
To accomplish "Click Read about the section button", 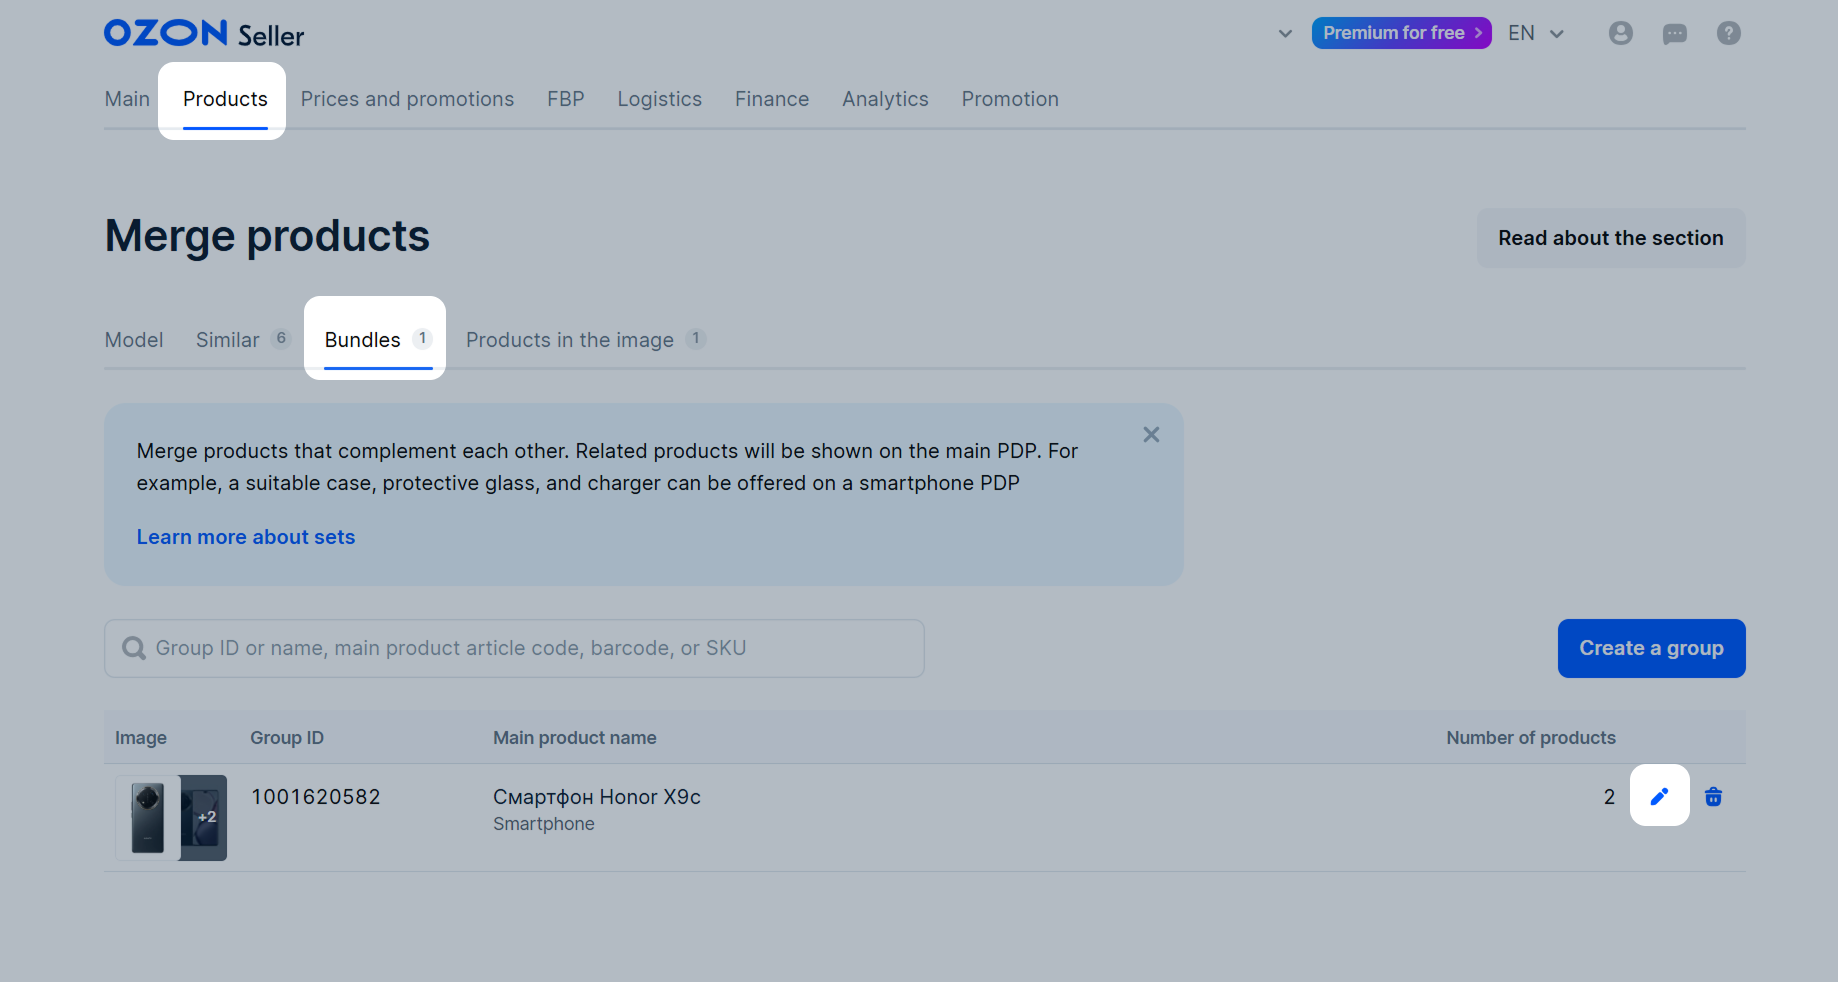I will 1610,238.
